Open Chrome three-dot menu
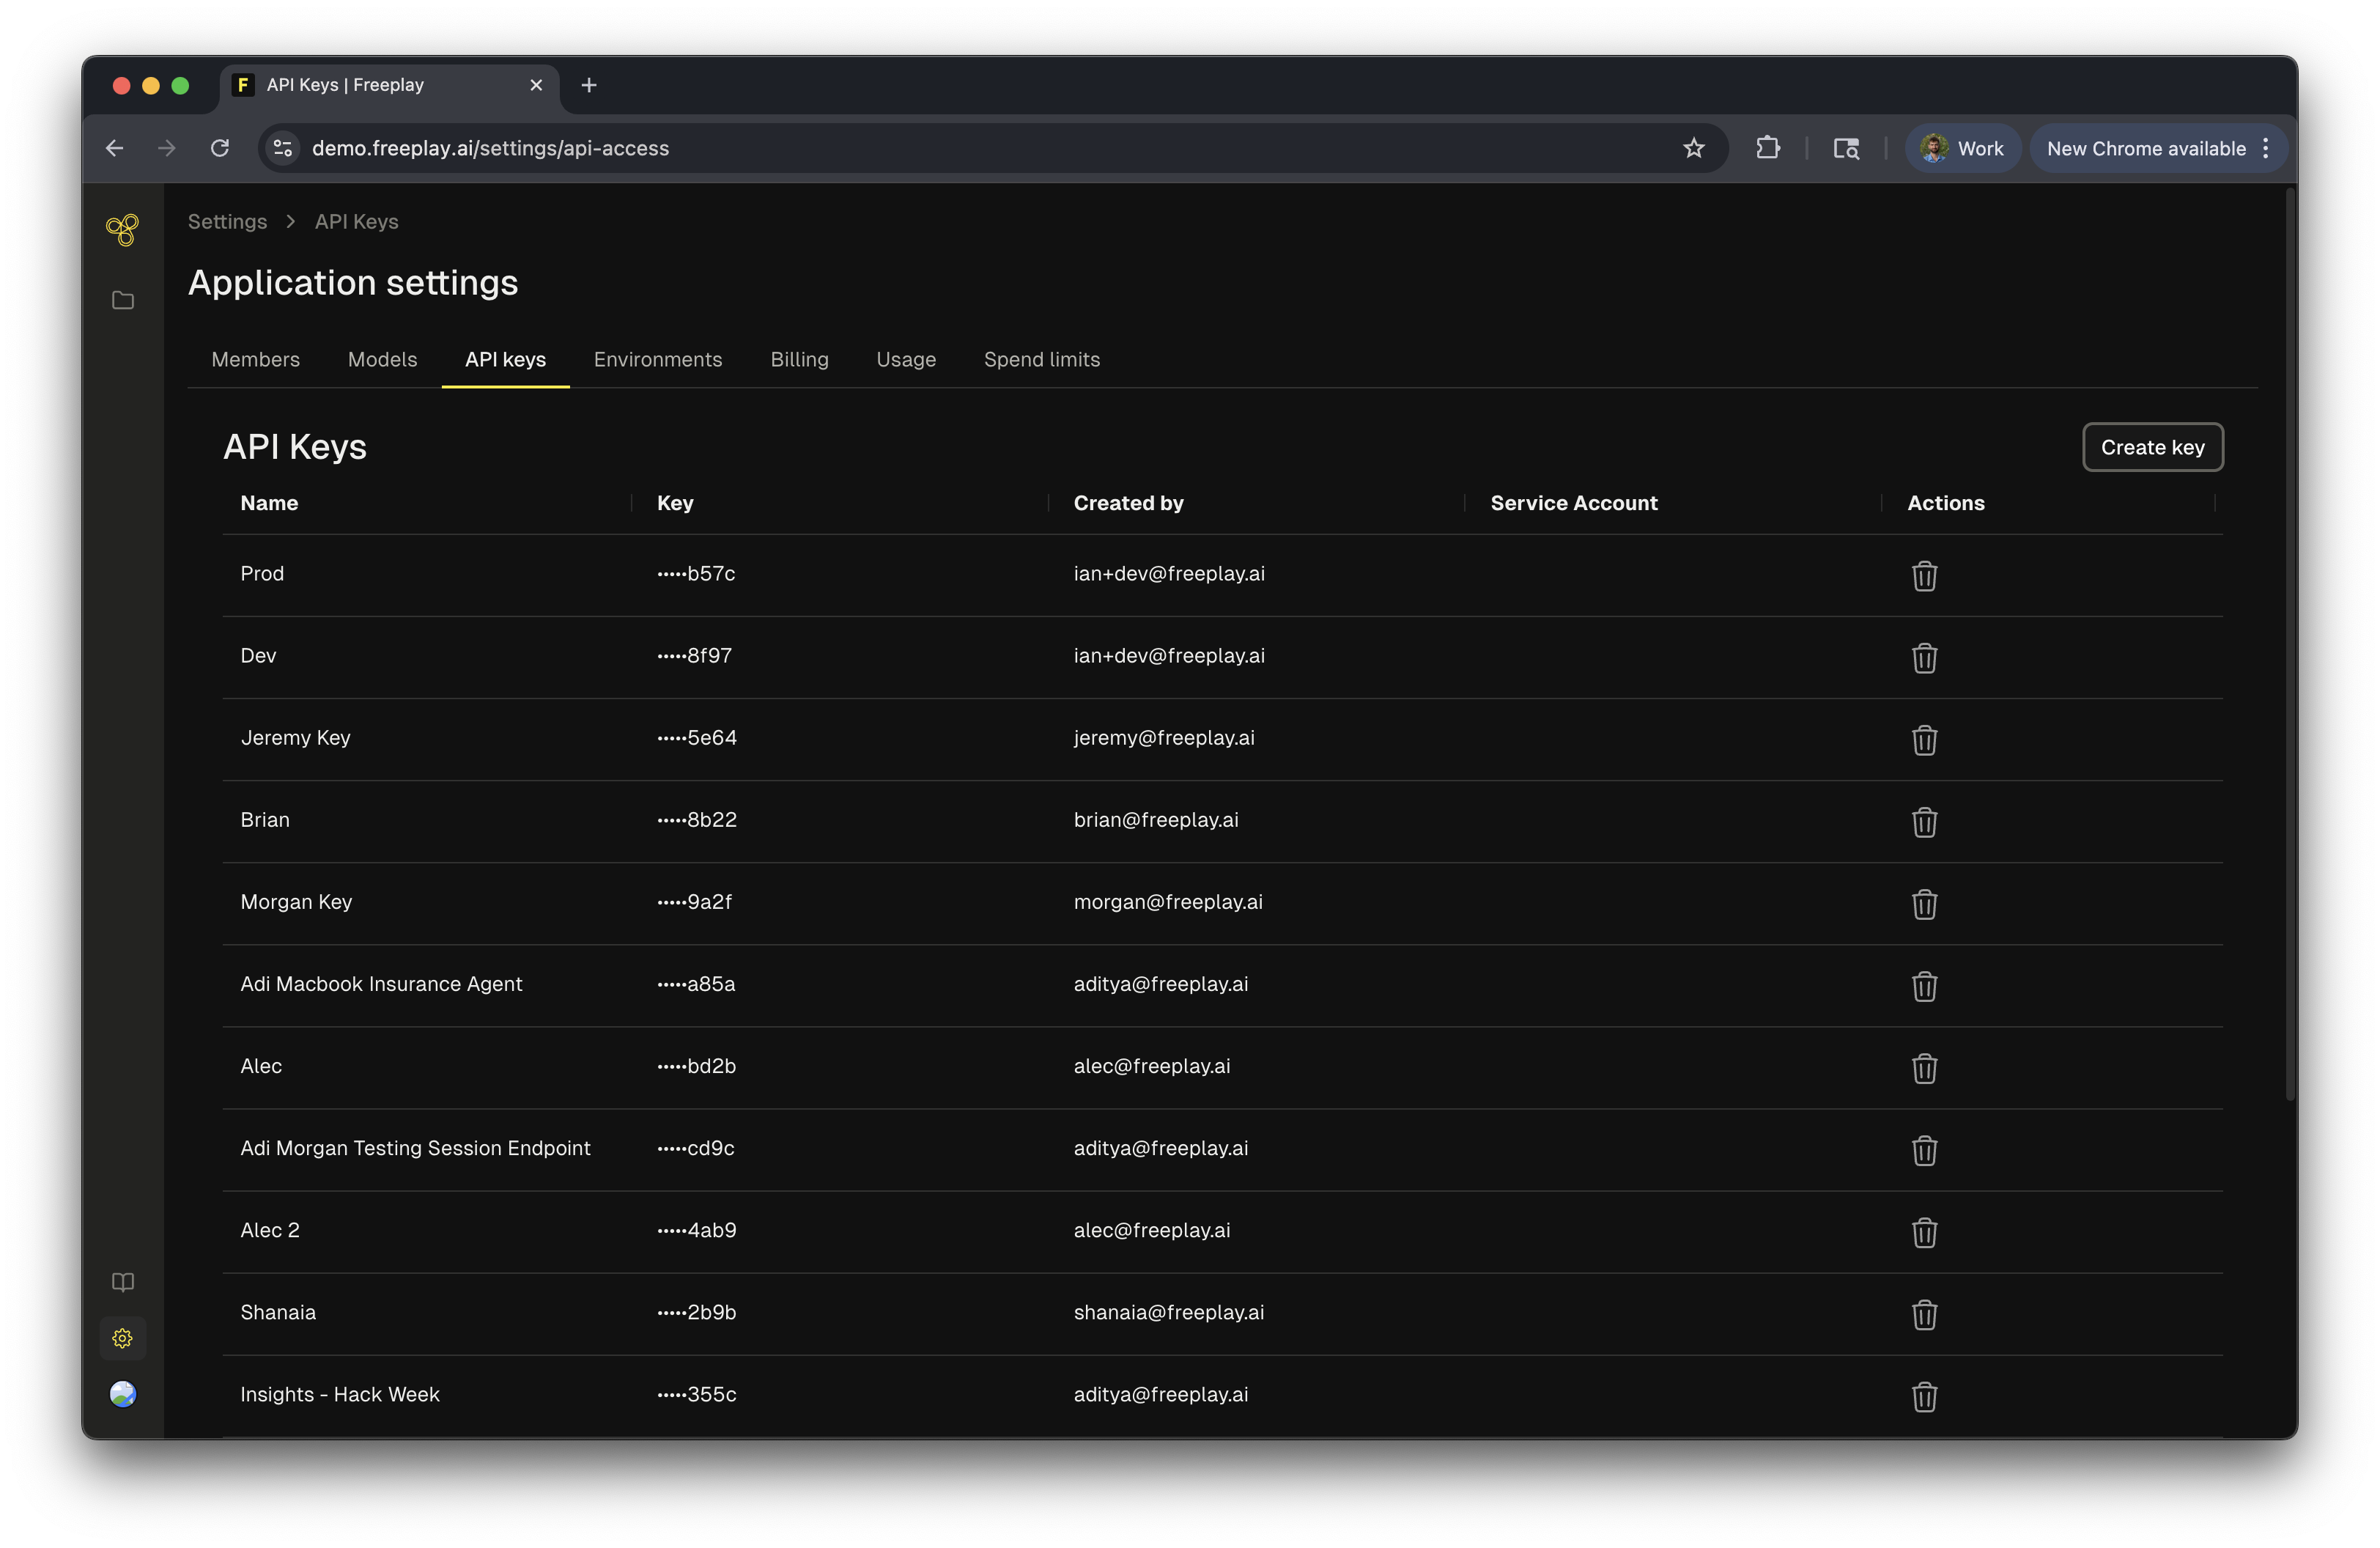Image resolution: width=2380 pixels, height=1548 pixels. (x=2266, y=148)
